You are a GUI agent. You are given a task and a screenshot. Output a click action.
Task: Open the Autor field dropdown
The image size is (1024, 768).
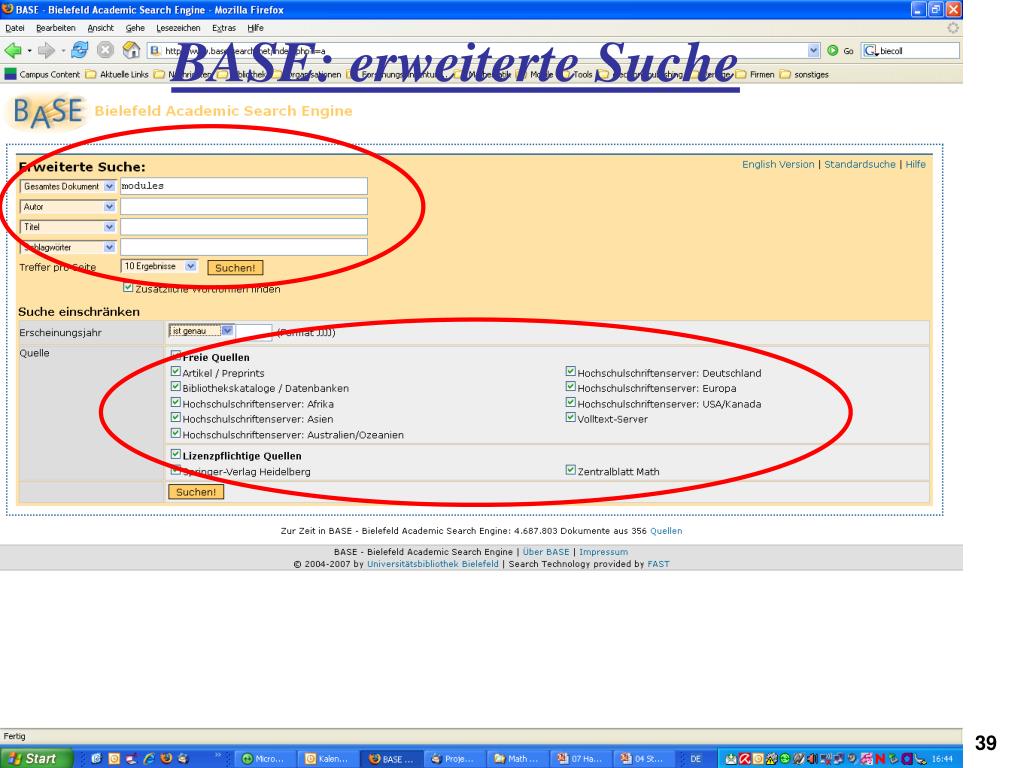(x=68, y=207)
